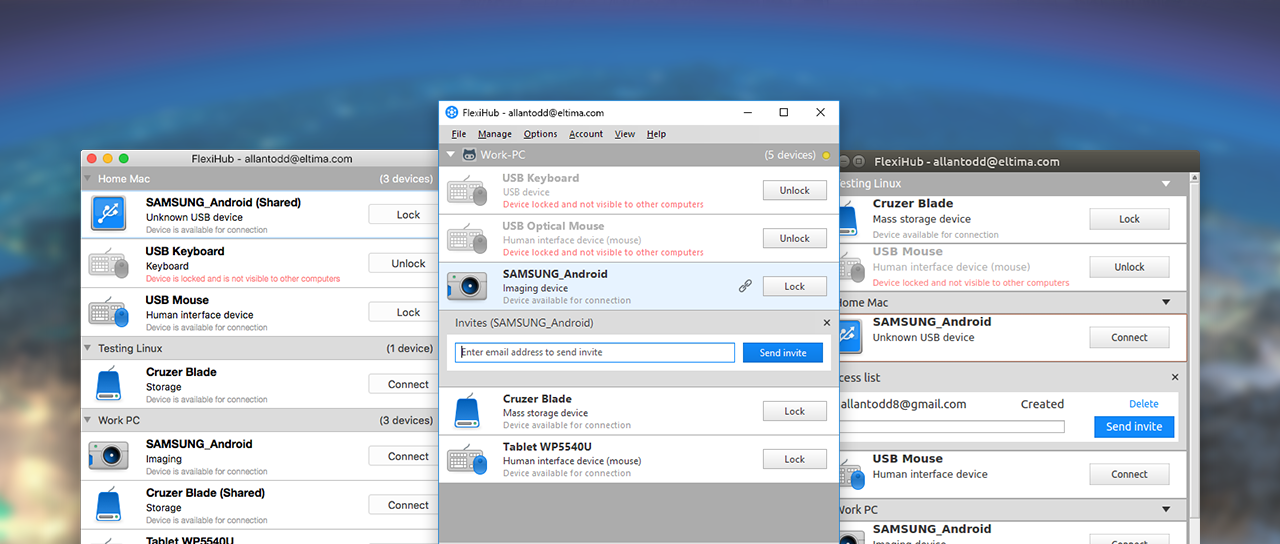Screen dimensions: 1280x544
Task: Open the Account menu
Action: (x=586, y=134)
